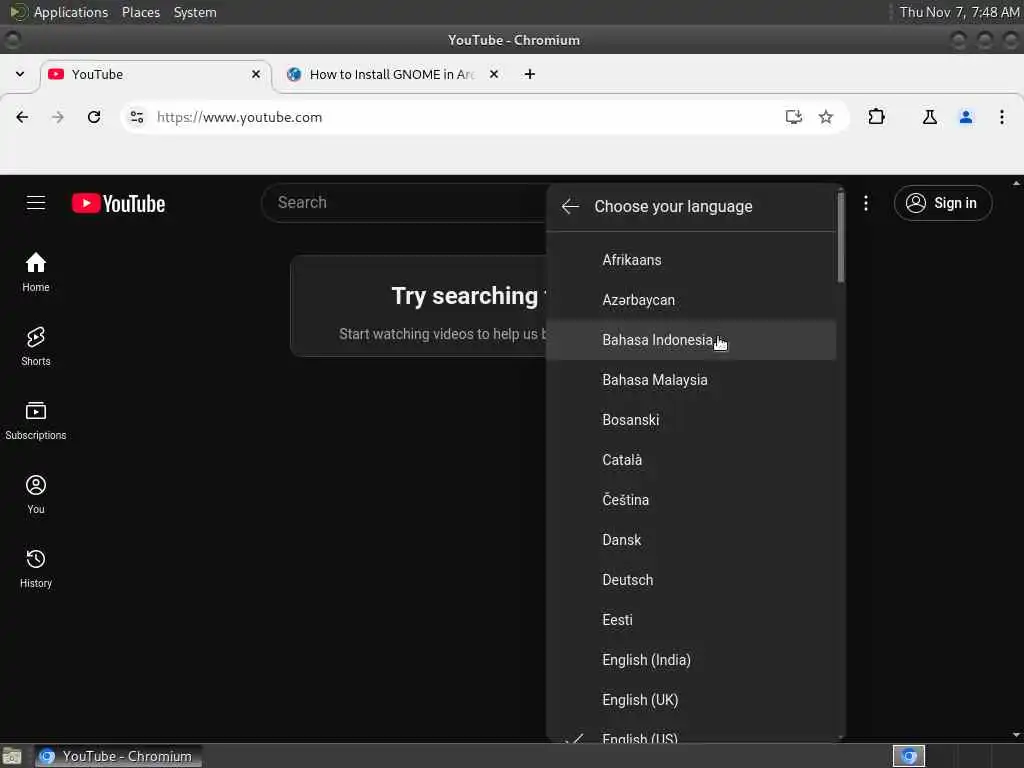Go to Home in the sidebar

(x=36, y=272)
